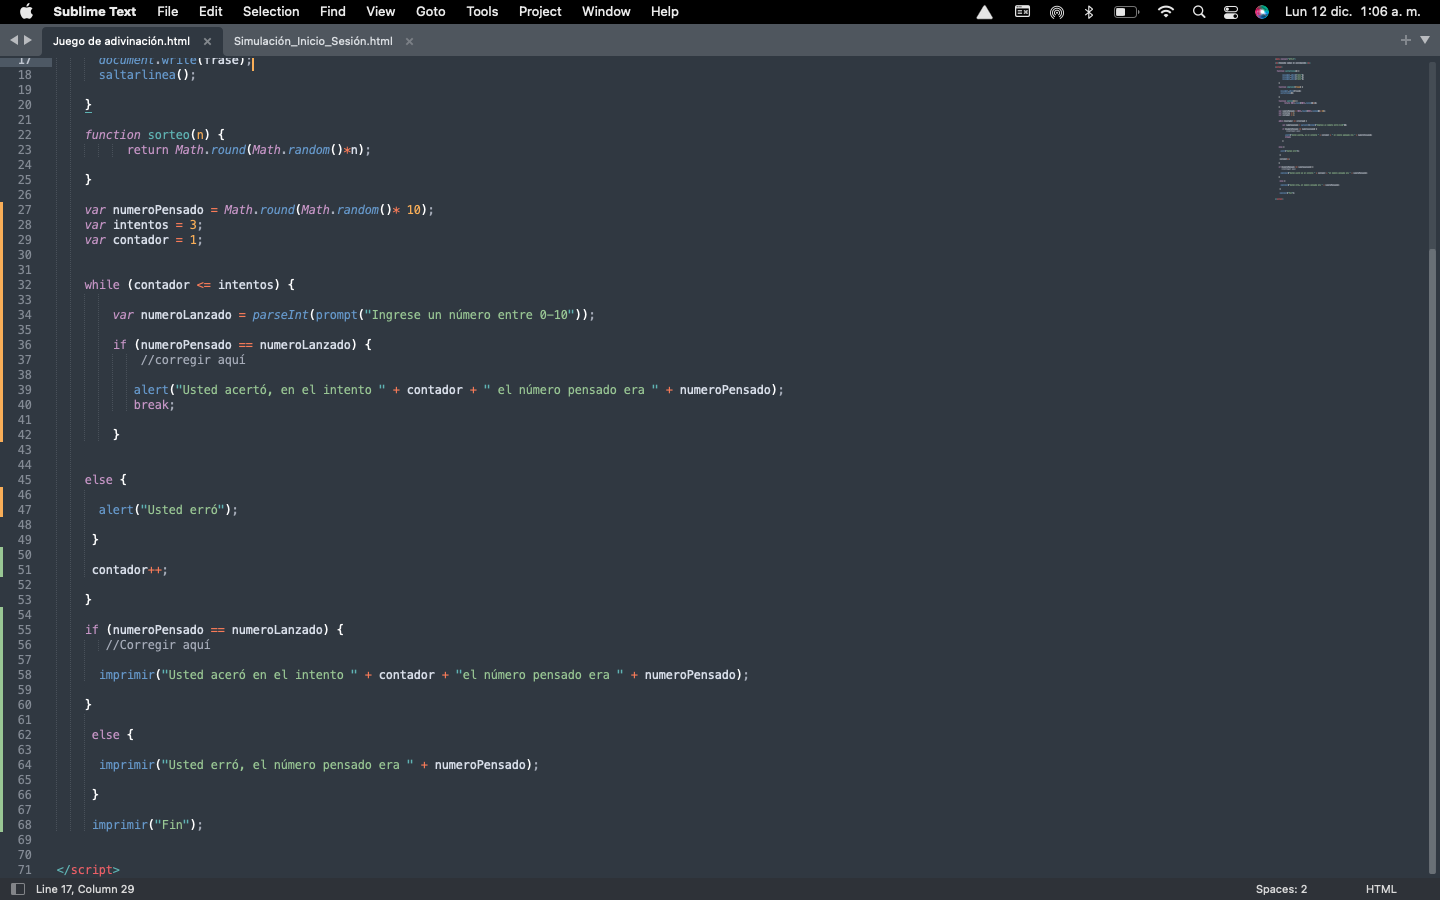This screenshot has height=900, width=1440.
Task: Change syntax via HTML status item
Action: click(1381, 889)
